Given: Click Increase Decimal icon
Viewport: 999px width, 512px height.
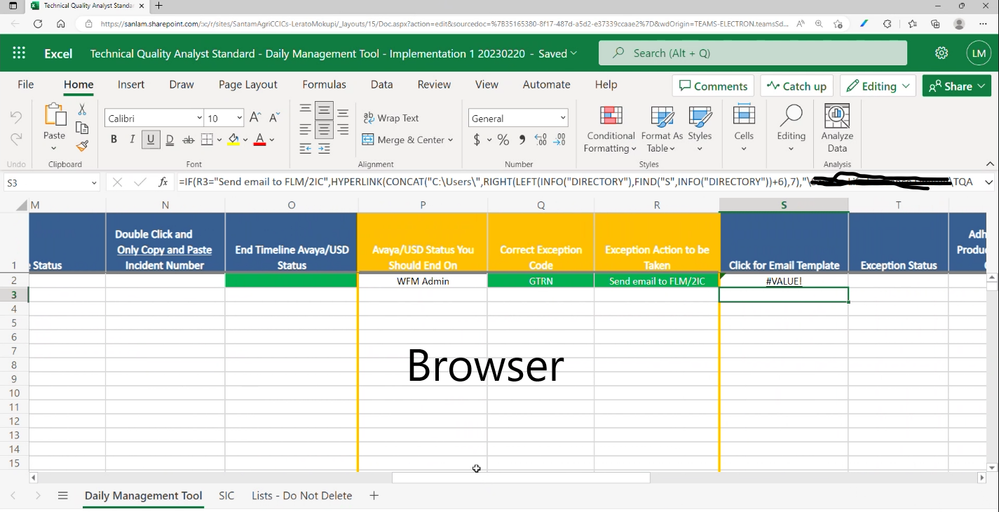Looking at the screenshot, I should tap(541, 139).
